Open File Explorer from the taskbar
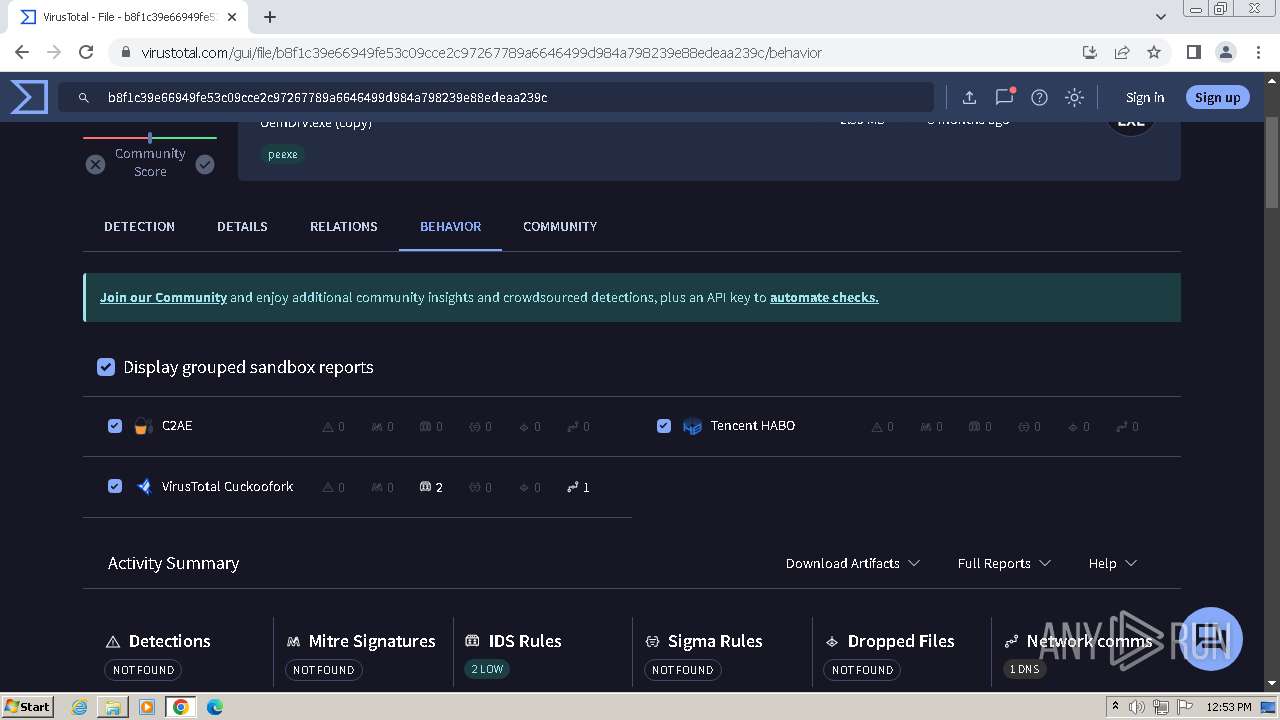Screen dimensions: 1280x720 113,707
